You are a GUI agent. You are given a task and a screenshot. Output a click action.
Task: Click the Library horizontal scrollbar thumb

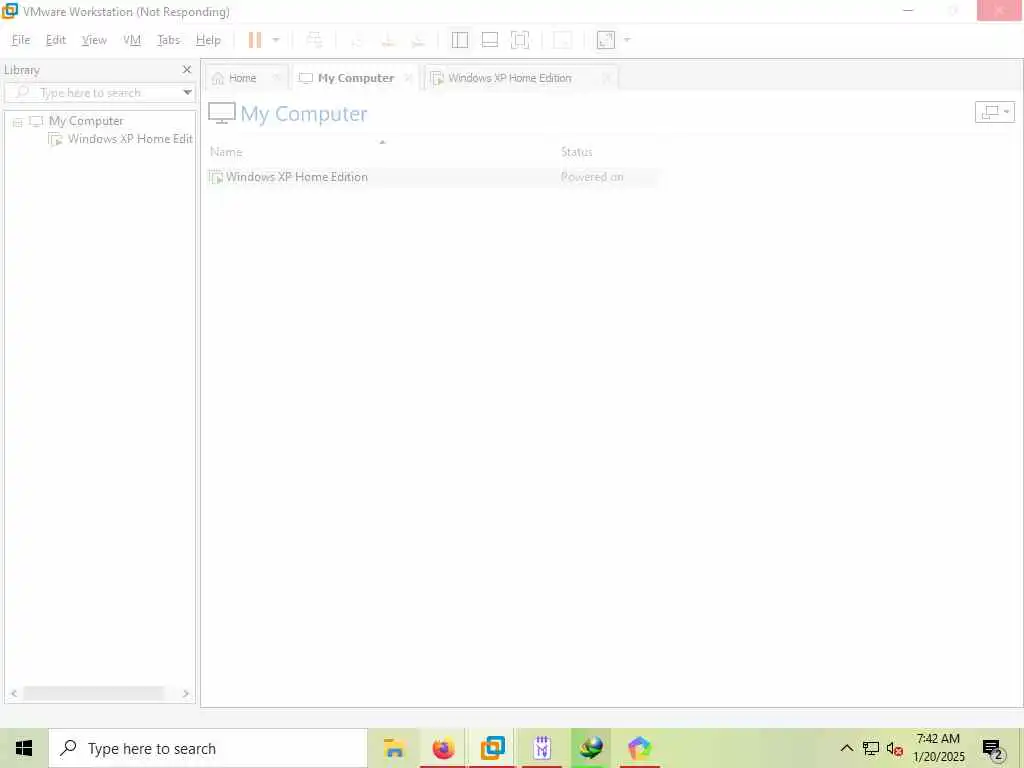coord(93,694)
